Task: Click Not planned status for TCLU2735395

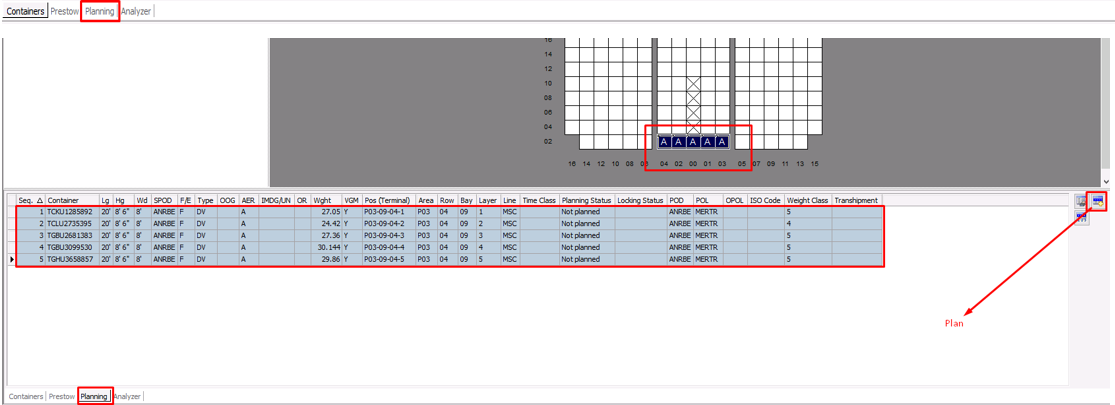Action: click(x=587, y=223)
